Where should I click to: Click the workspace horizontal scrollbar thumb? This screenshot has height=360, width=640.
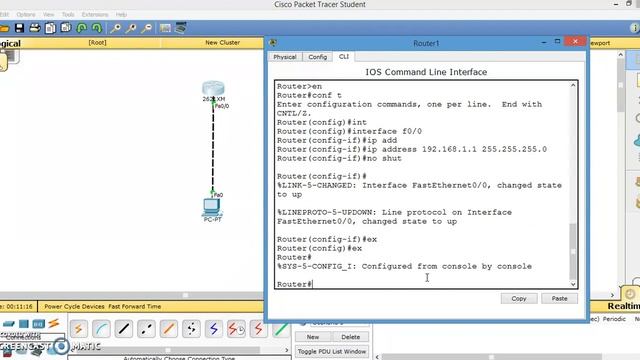pos(185,295)
